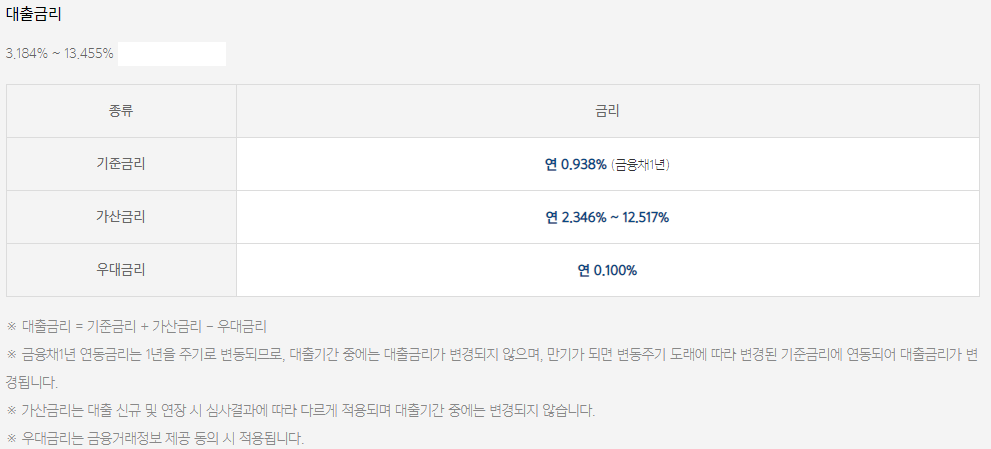The image size is (991, 449).
Task: Click the wrapped 경됩니다 line of note
Action: click(32, 383)
